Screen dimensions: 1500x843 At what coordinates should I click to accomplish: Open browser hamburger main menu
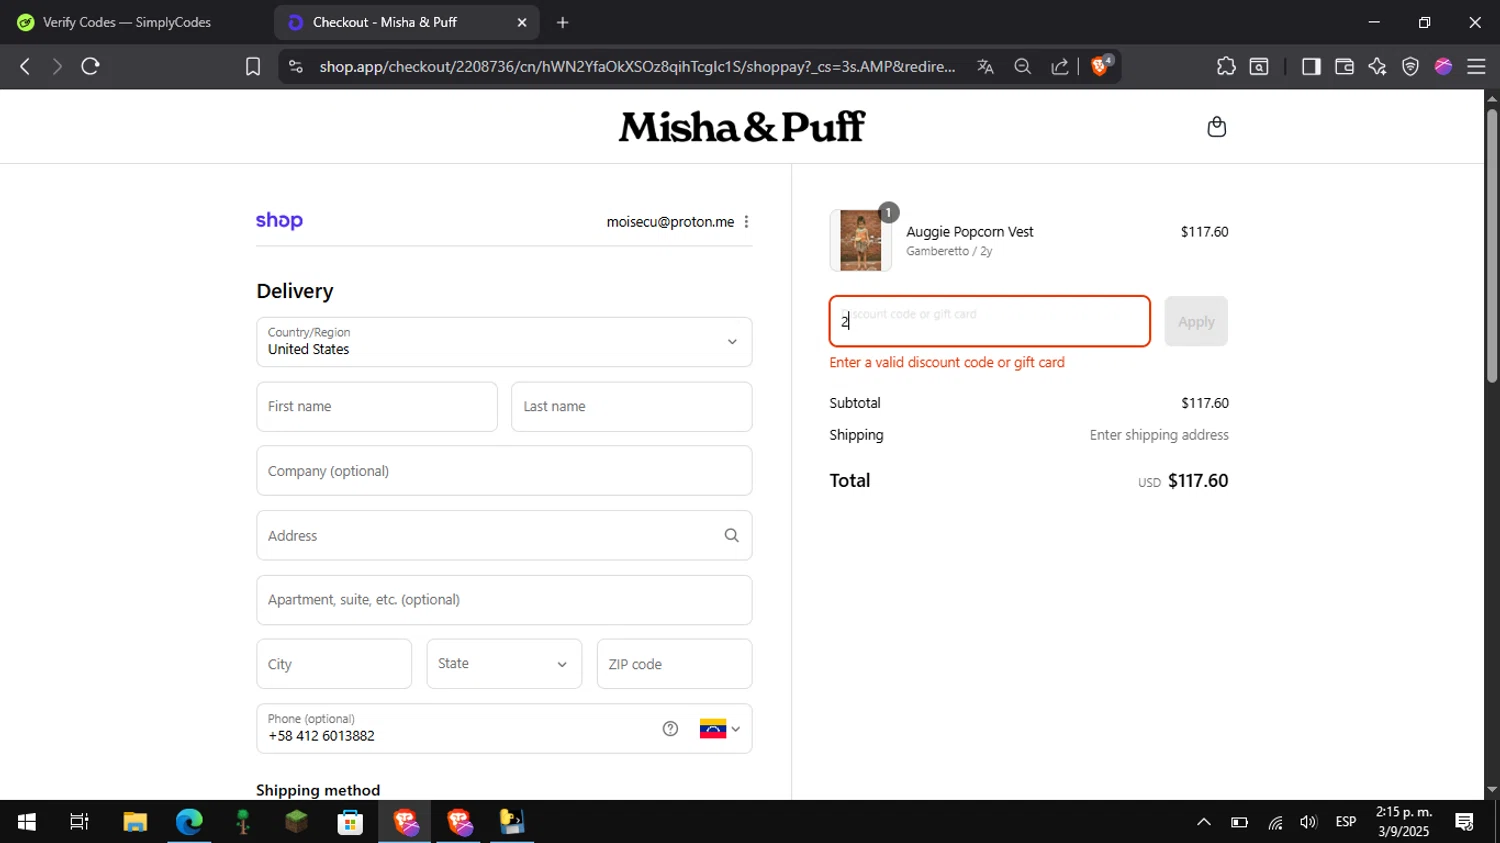(x=1476, y=66)
